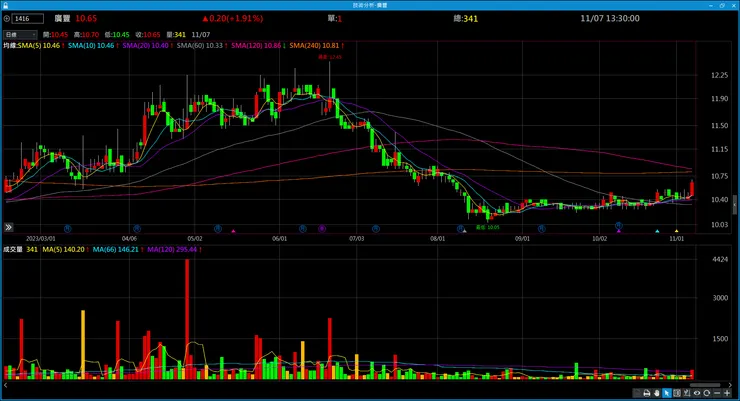The width and height of the screenshot is (740, 401).
Task: Click the red 最高 high price annotation
Action: pos(329,57)
